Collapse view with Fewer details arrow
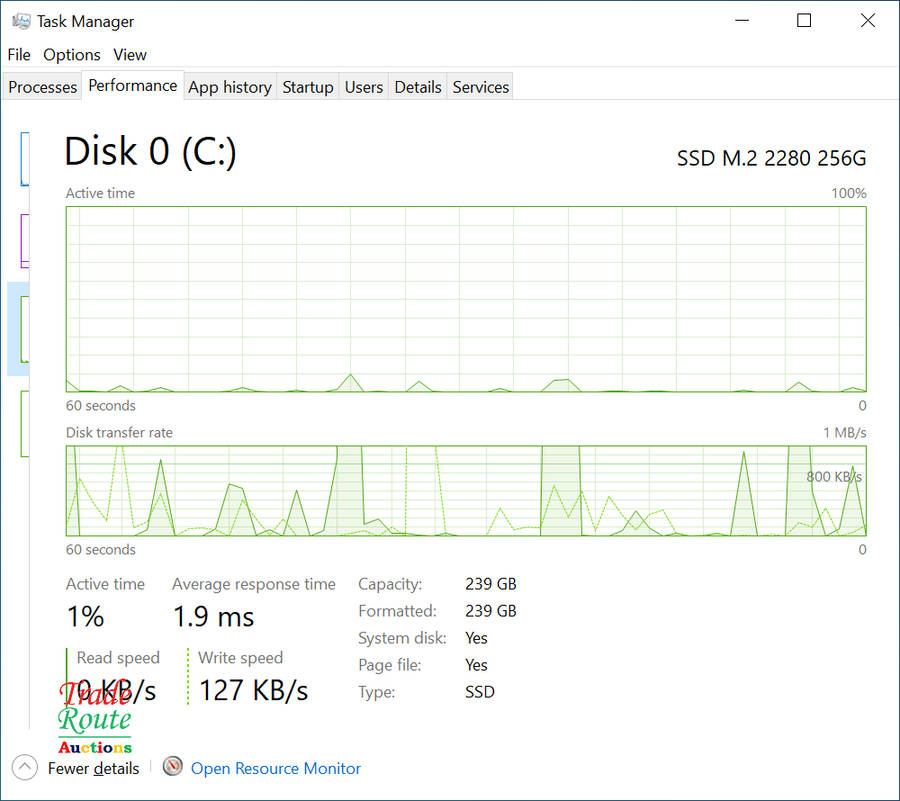 click(25, 768)
